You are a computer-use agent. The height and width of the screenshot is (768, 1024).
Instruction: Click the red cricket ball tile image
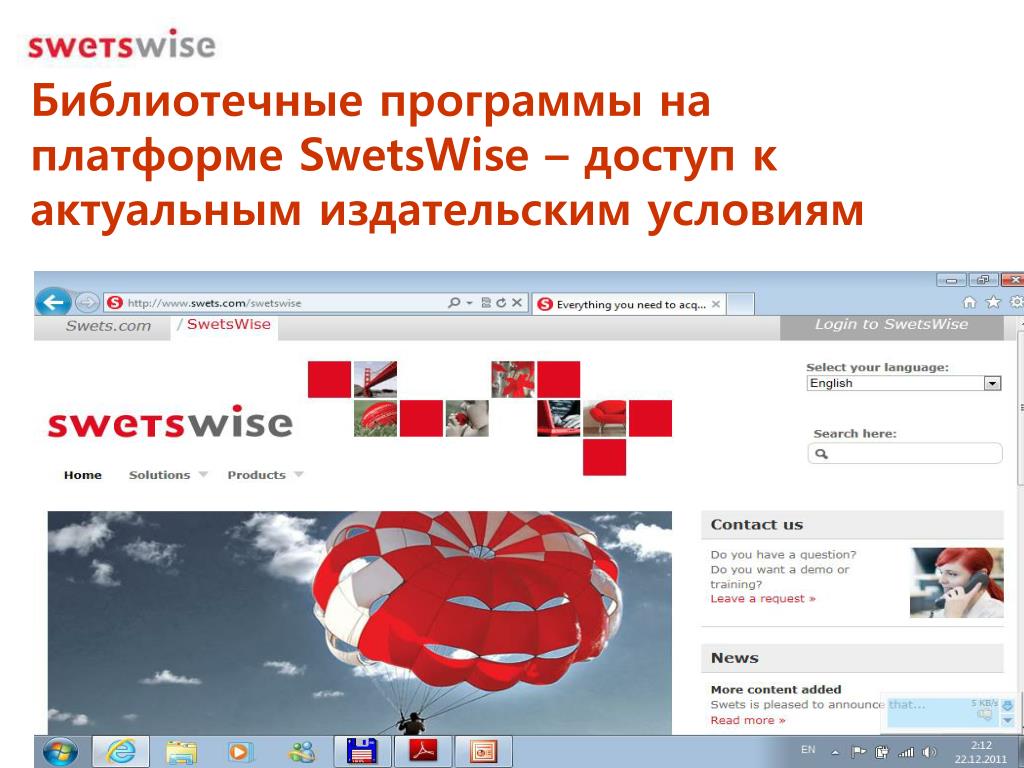point(376,419)
